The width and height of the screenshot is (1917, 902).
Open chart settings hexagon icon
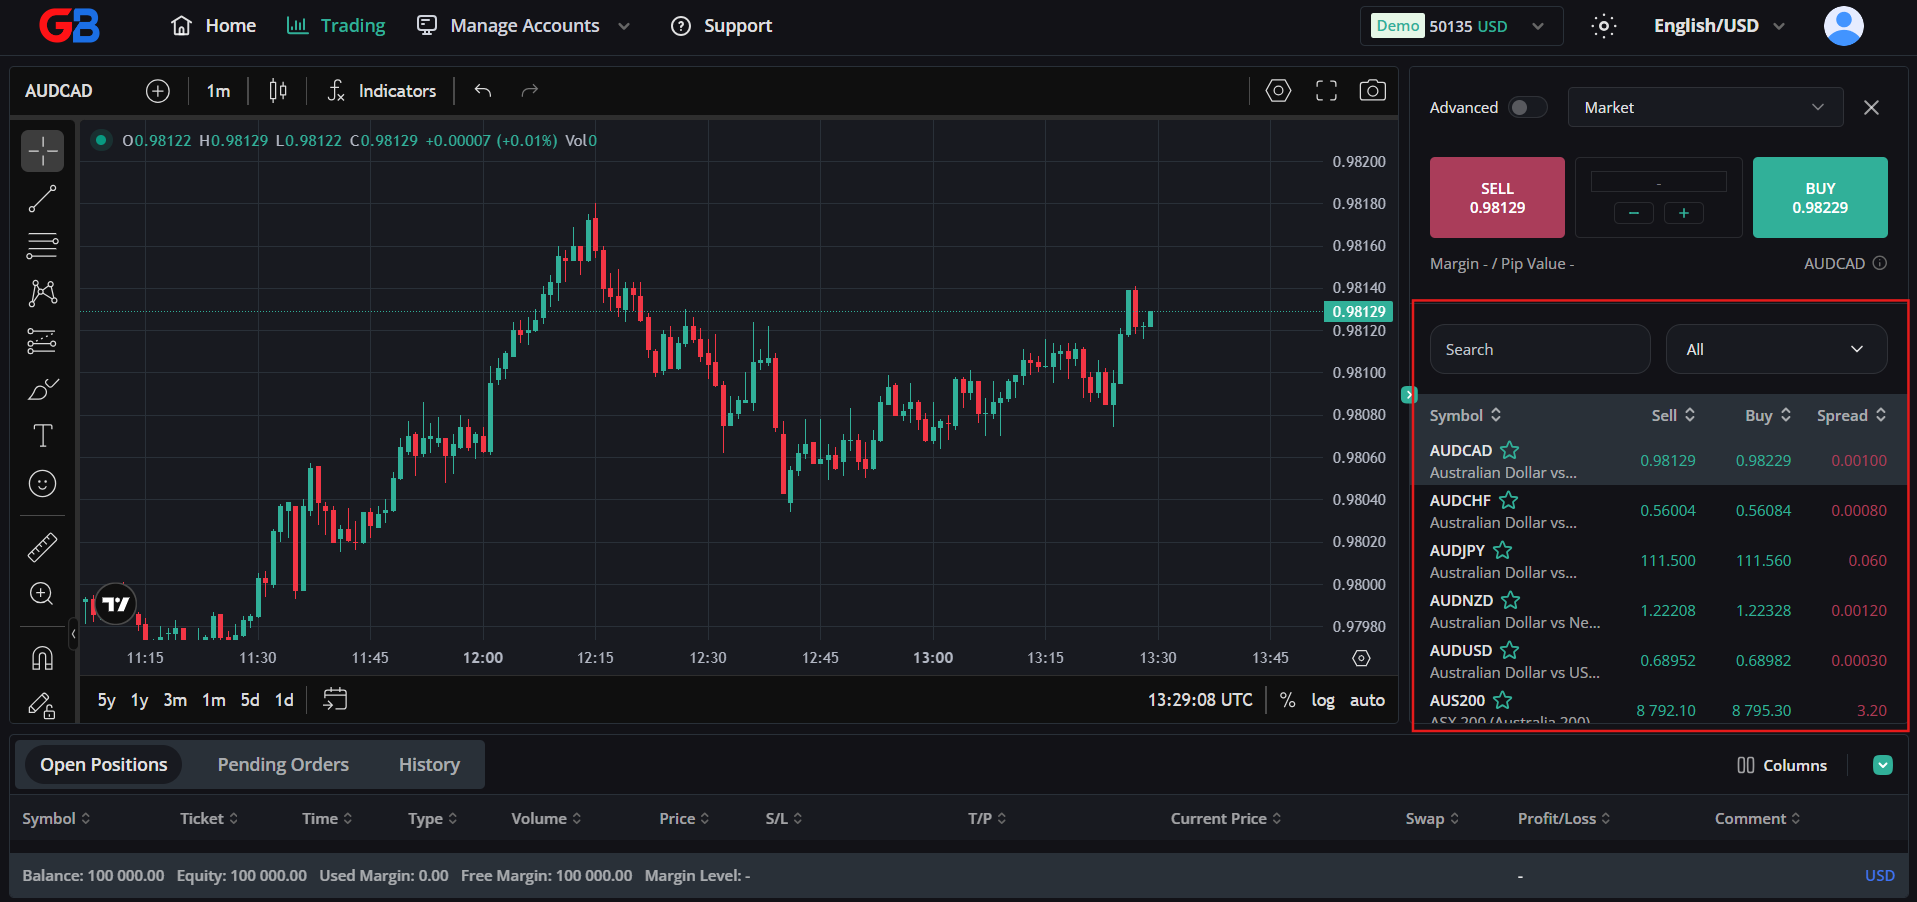click(x=1278, y=91)
